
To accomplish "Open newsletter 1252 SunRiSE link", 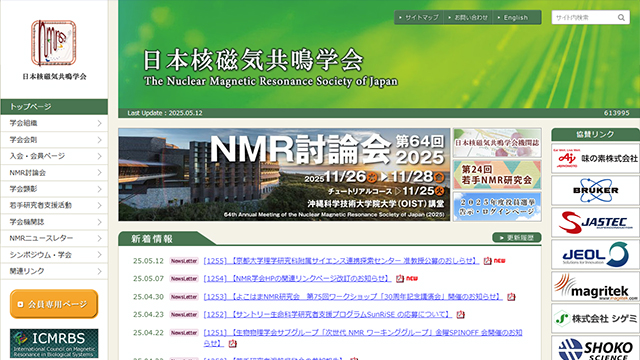I will pyautogui.click(x=328, y=315).
